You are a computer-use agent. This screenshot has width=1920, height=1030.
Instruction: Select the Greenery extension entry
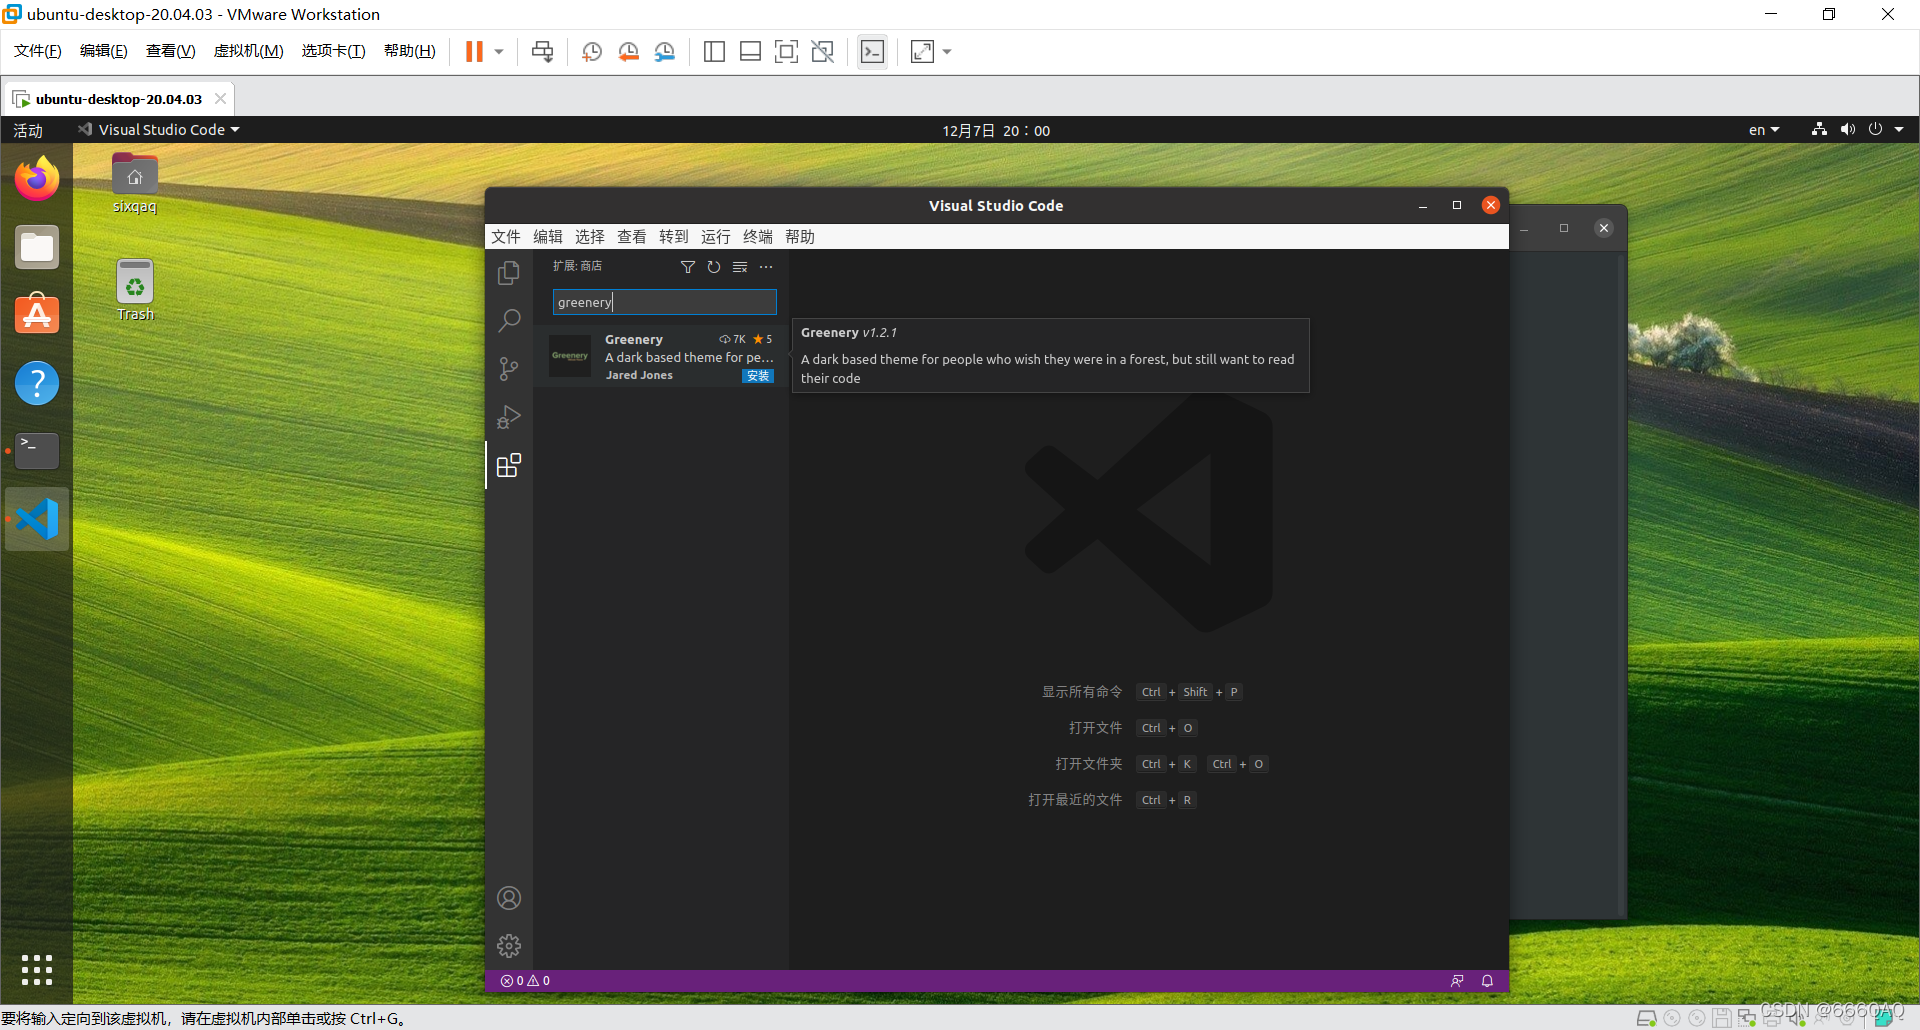click(661, 357)
